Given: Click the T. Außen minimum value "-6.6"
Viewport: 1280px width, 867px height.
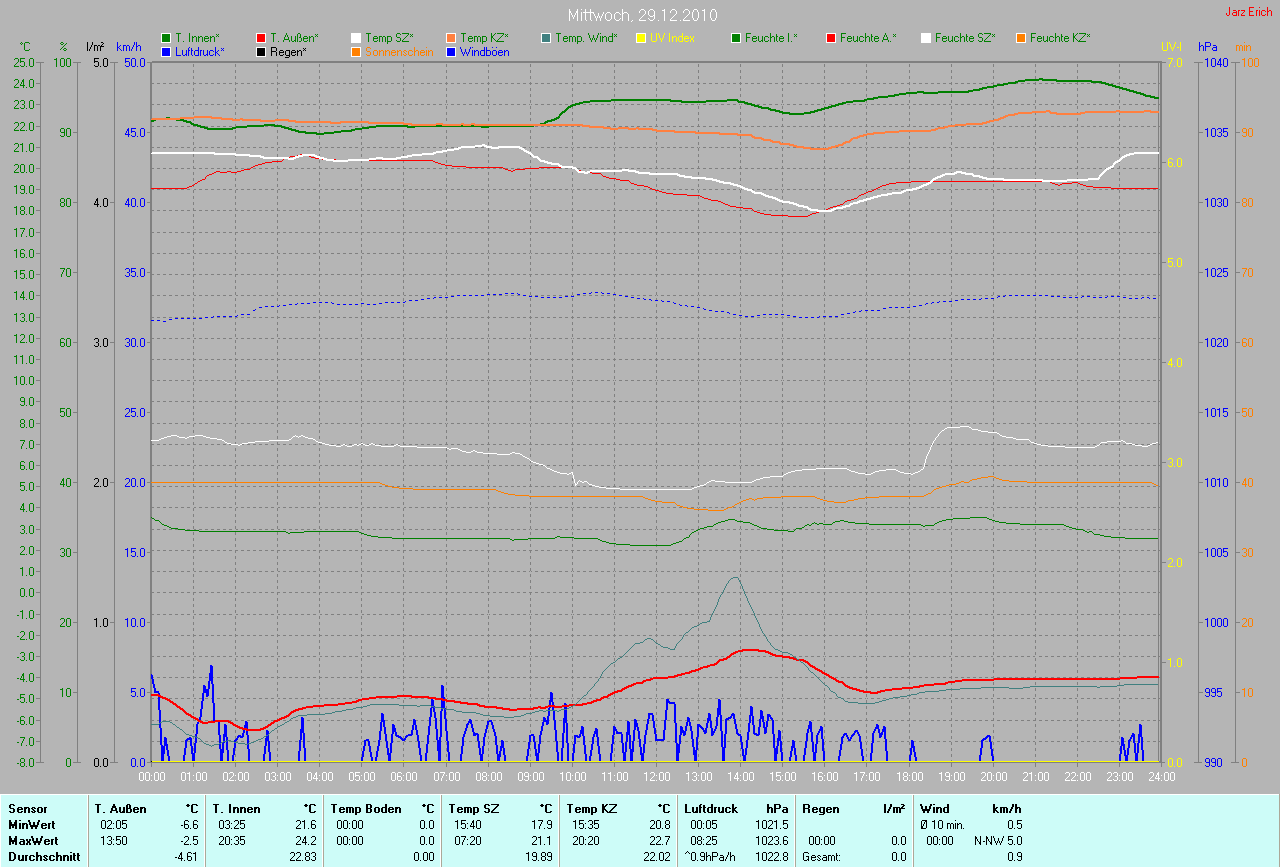Looking at the screenshot, I should [x=188, y=825].
